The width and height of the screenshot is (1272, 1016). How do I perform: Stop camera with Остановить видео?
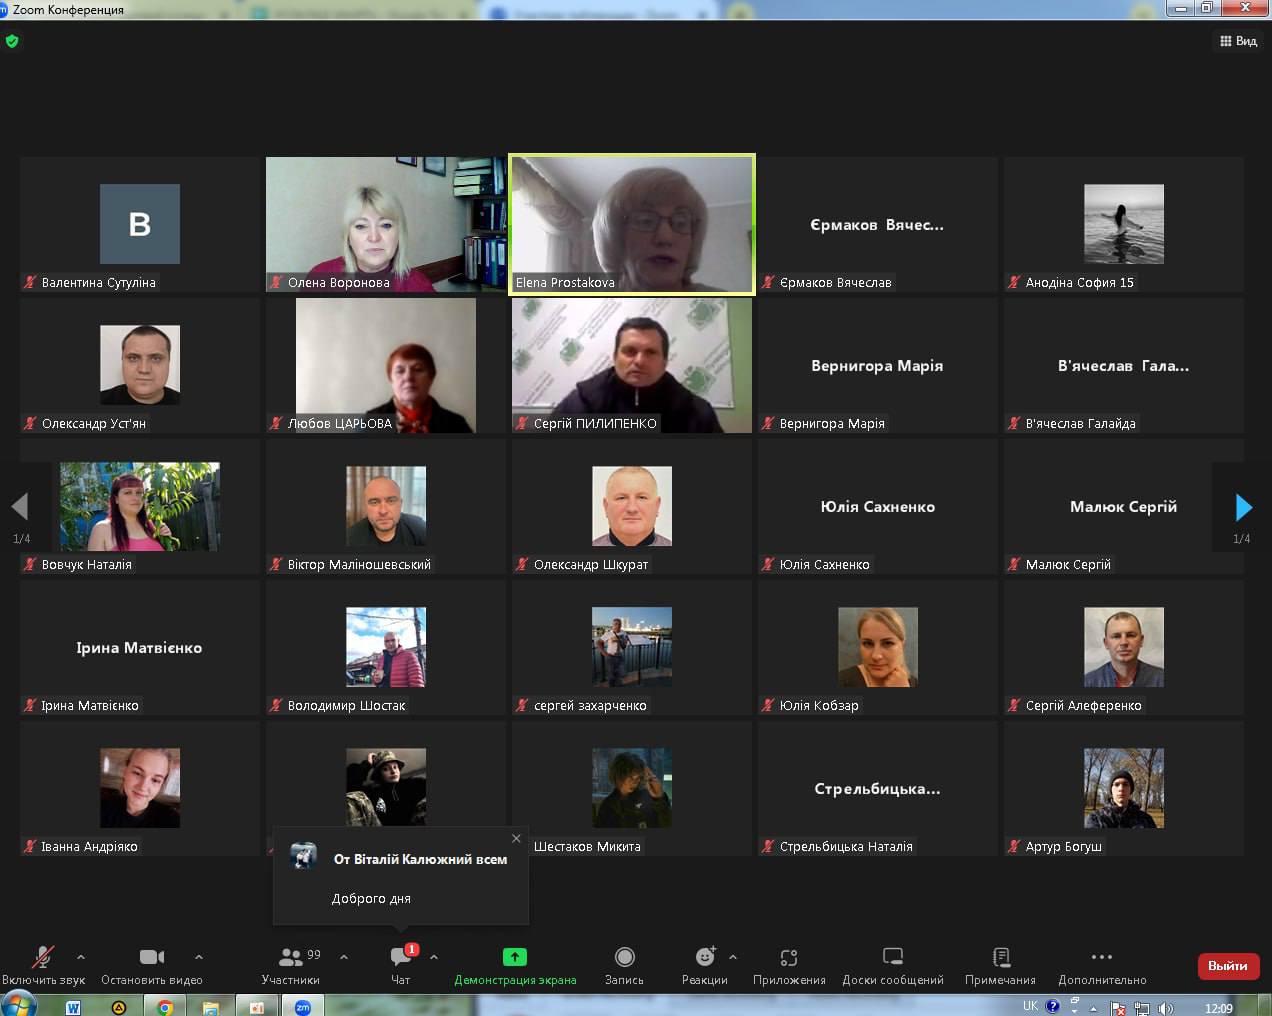tap(151, 963)
